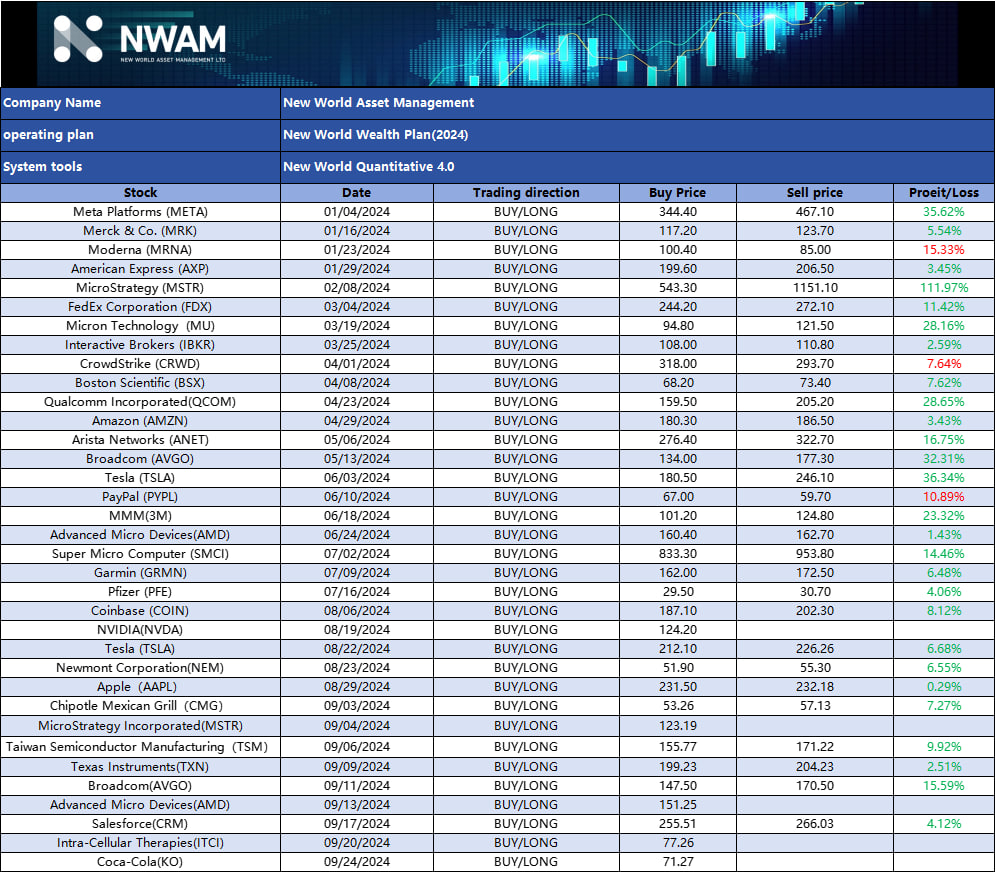This screenshot has width=995, height=872.
Task: Select the 'Interactive Brokers (IBKR)' cell
Action: 140,345
